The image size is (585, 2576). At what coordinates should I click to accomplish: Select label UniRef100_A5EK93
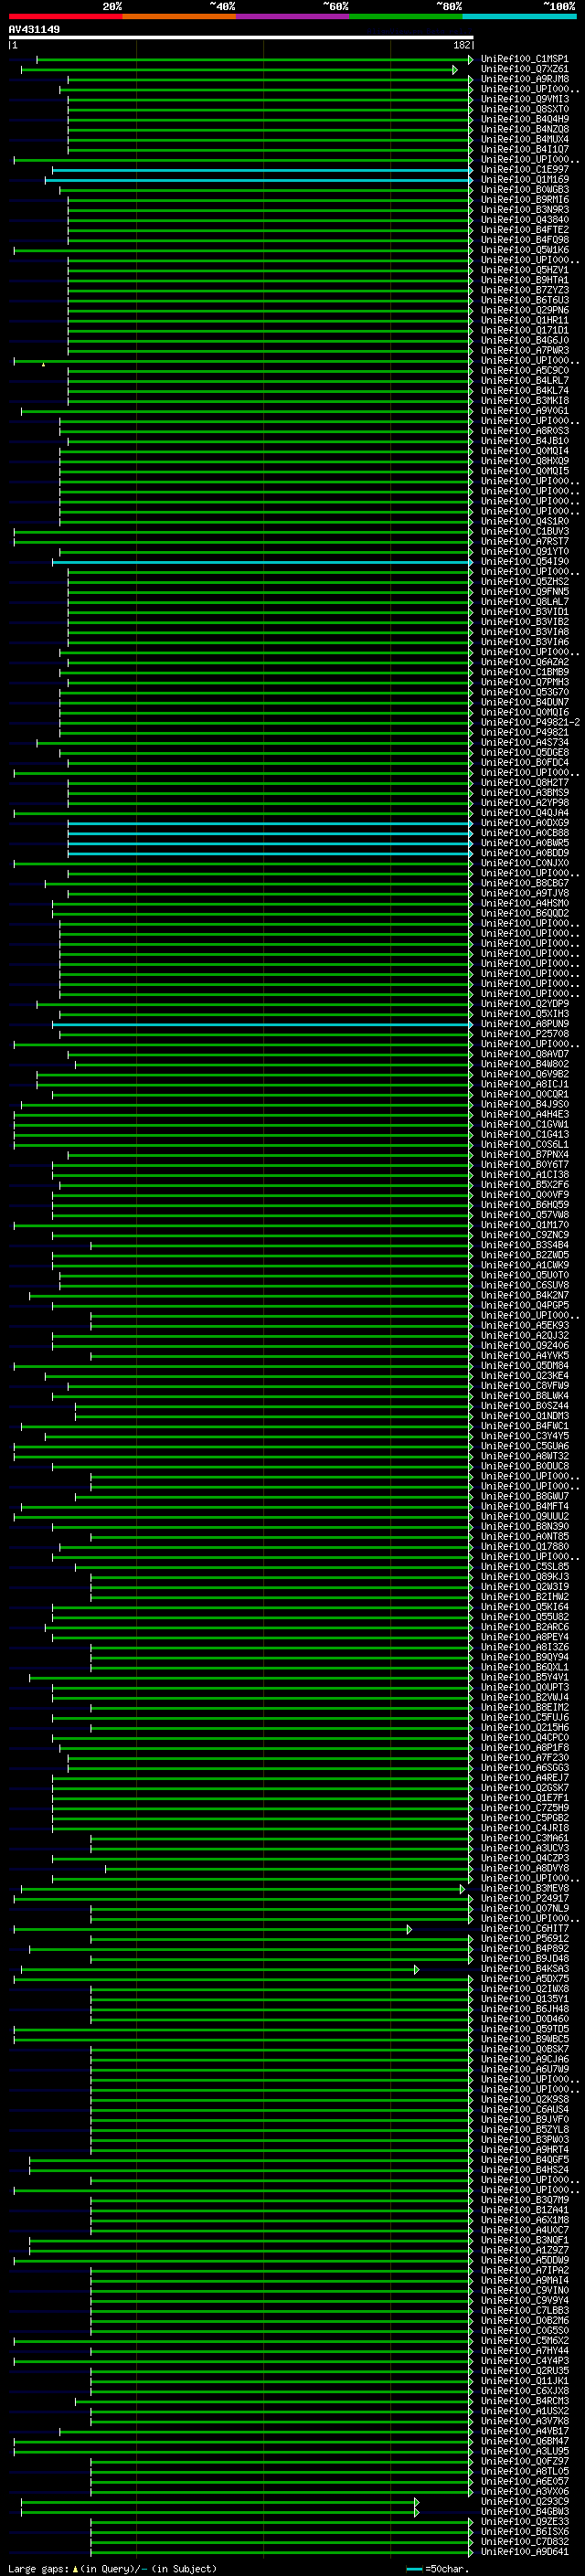pyautogui.click(x=525, y=1326)
